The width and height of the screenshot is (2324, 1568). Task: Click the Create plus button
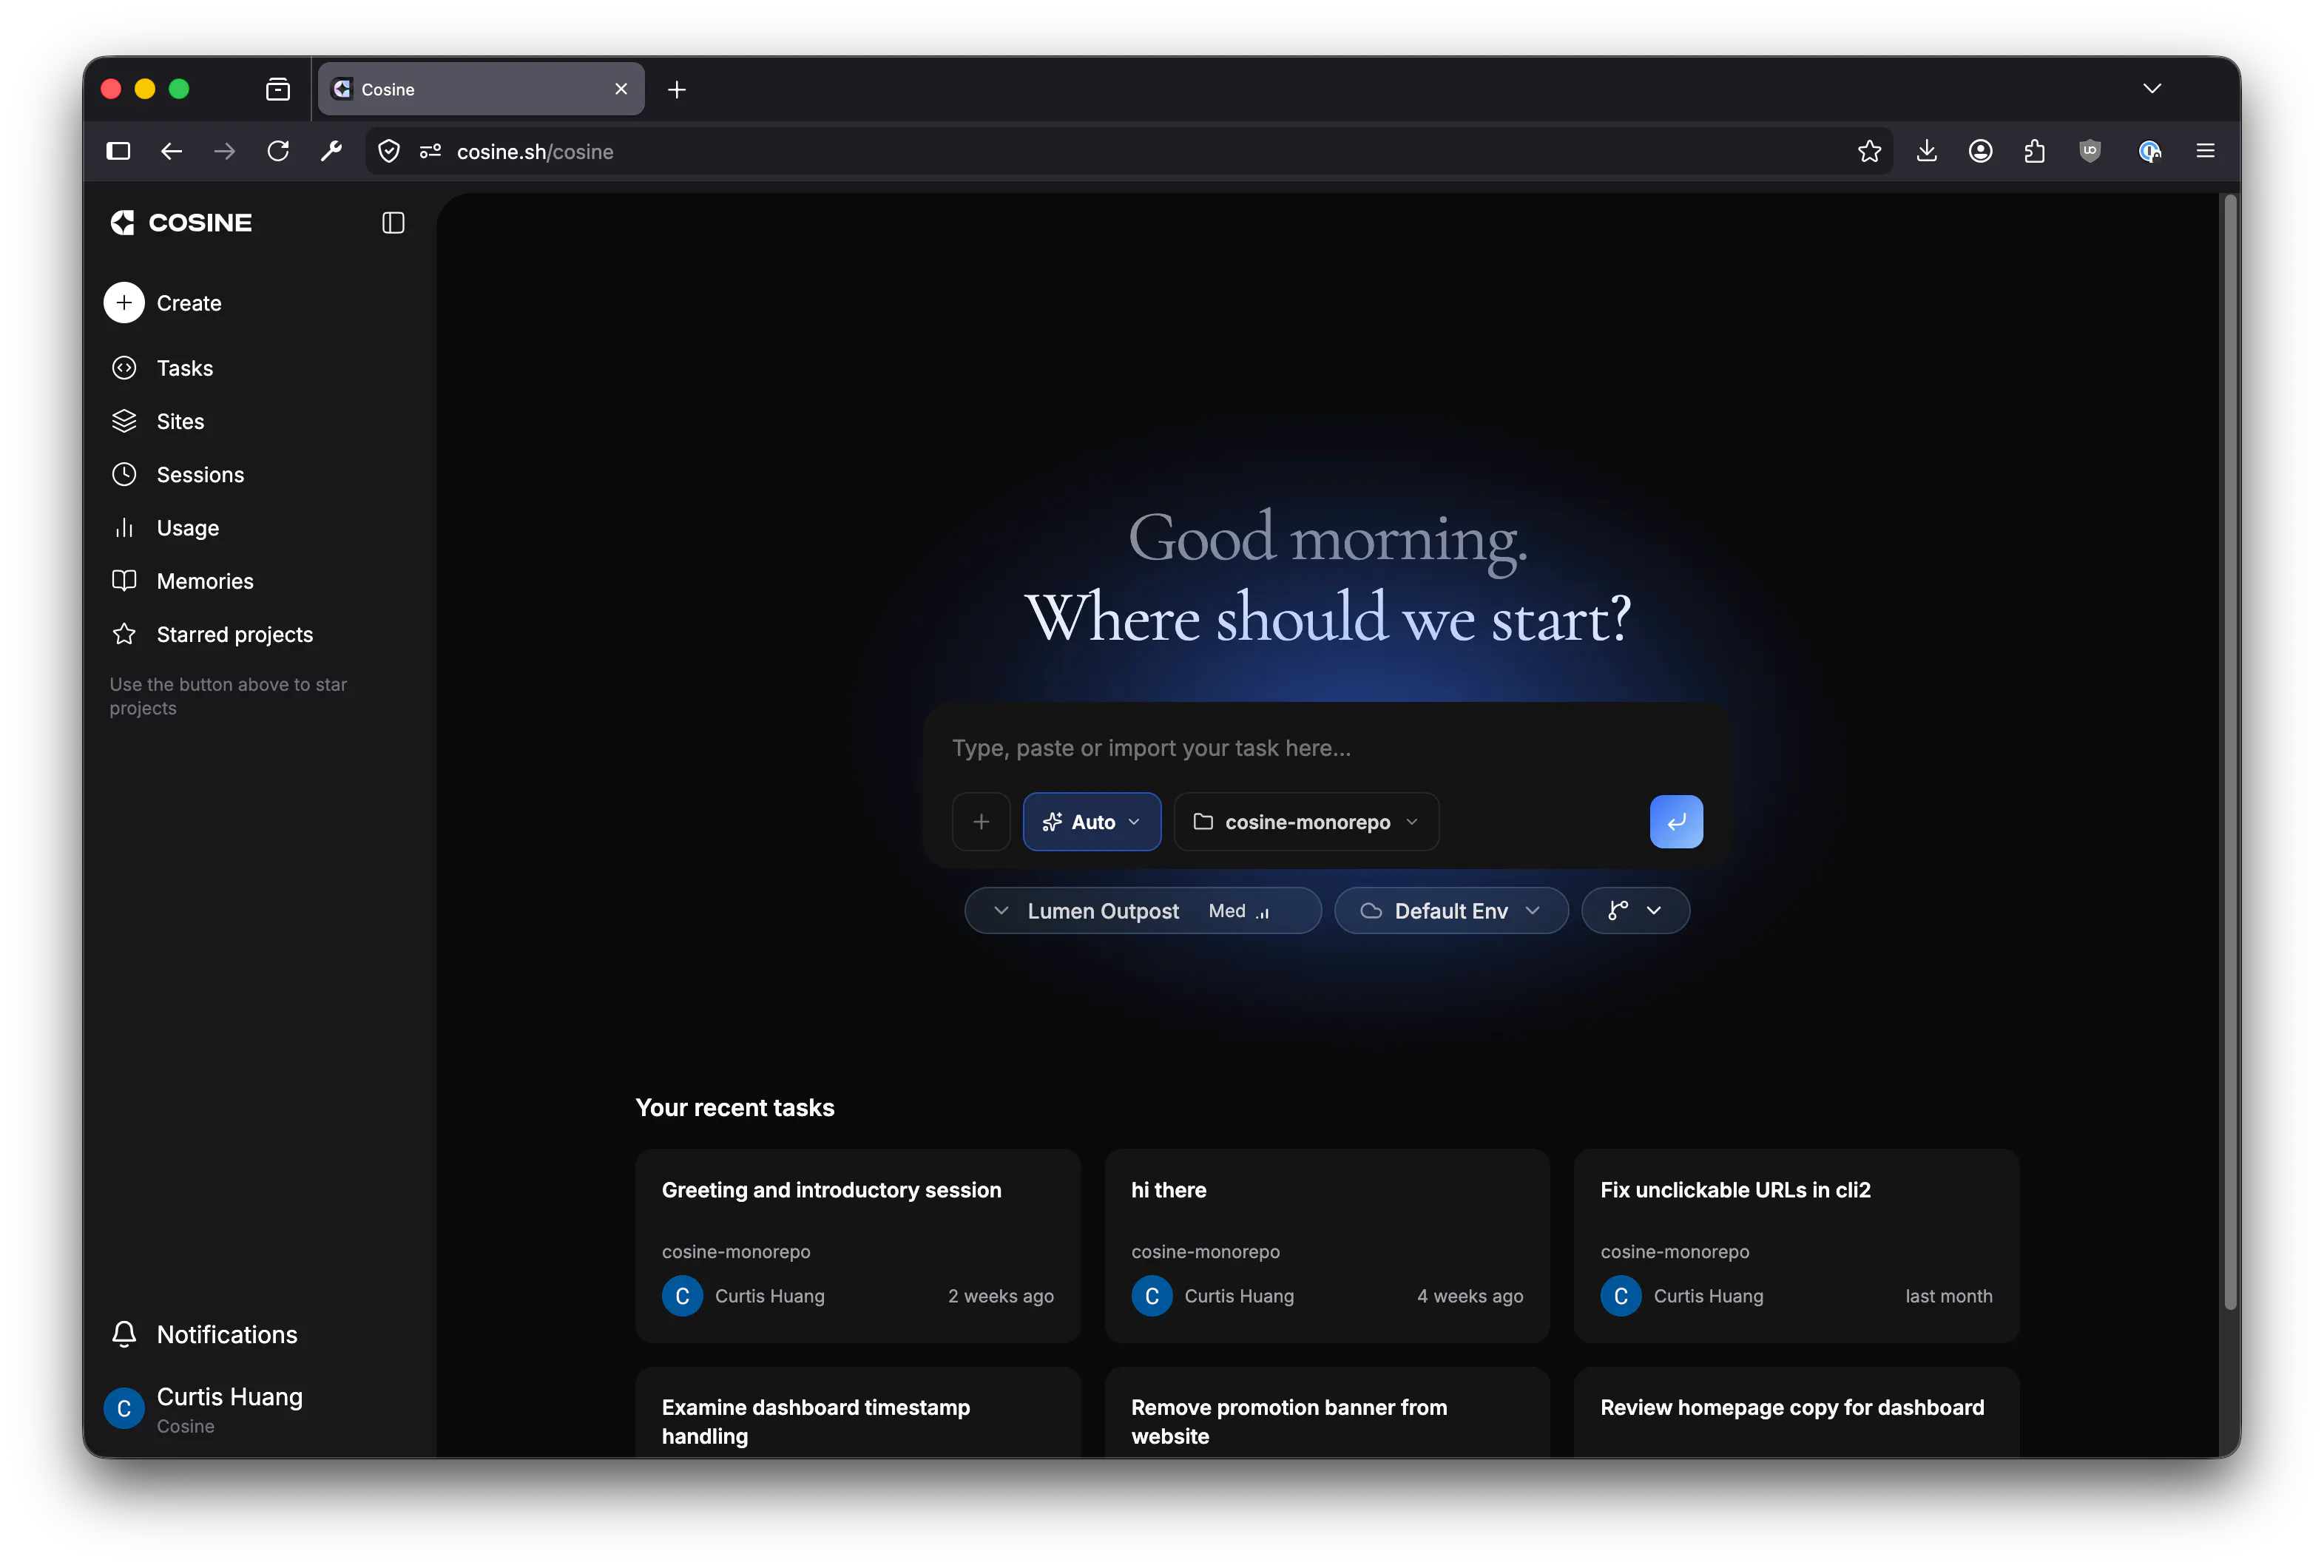click(124, 302)
